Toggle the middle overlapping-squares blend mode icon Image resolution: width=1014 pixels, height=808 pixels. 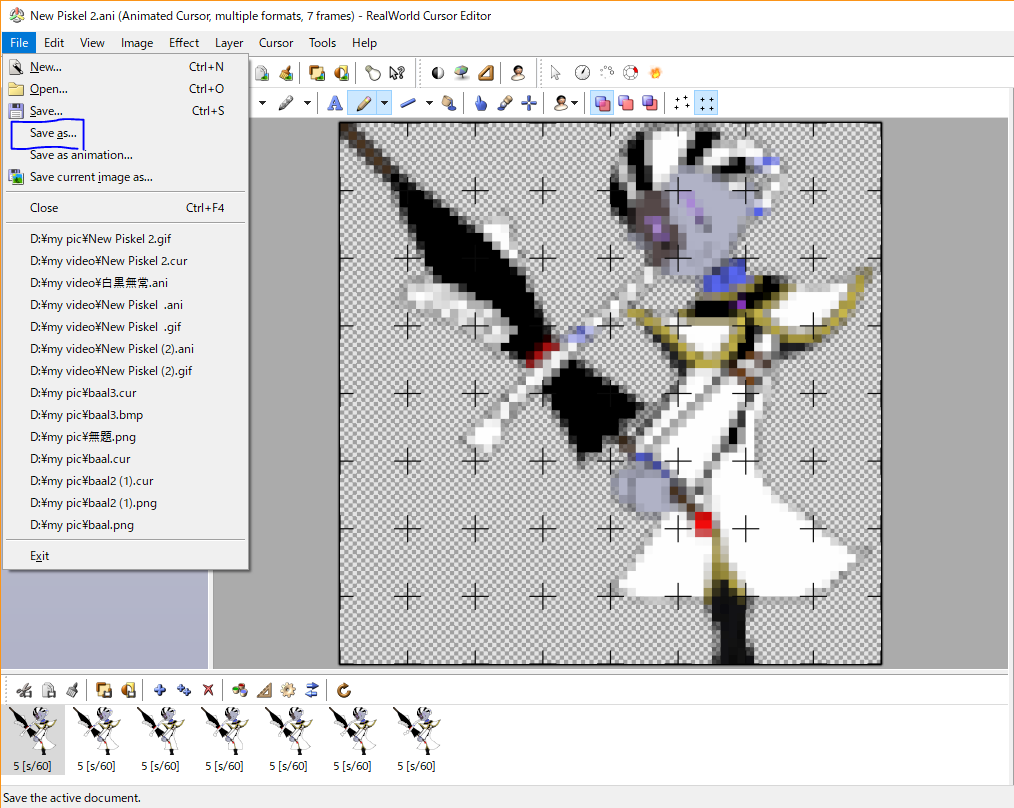(626, 103)
